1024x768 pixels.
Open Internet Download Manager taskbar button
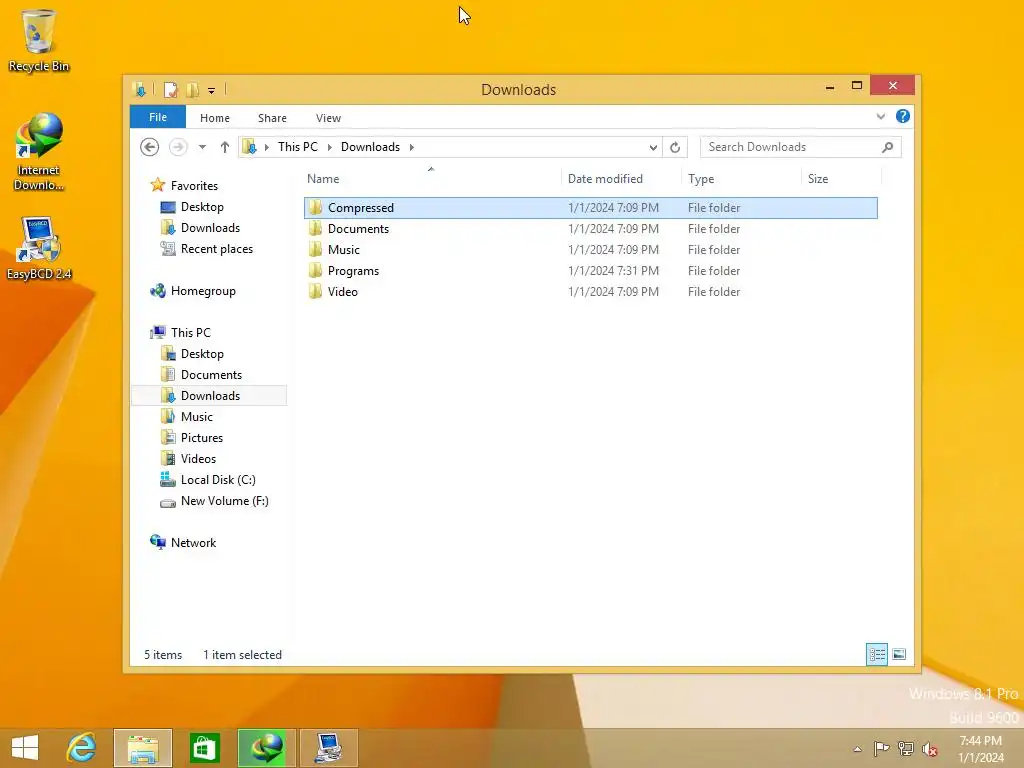pos(267,748)
